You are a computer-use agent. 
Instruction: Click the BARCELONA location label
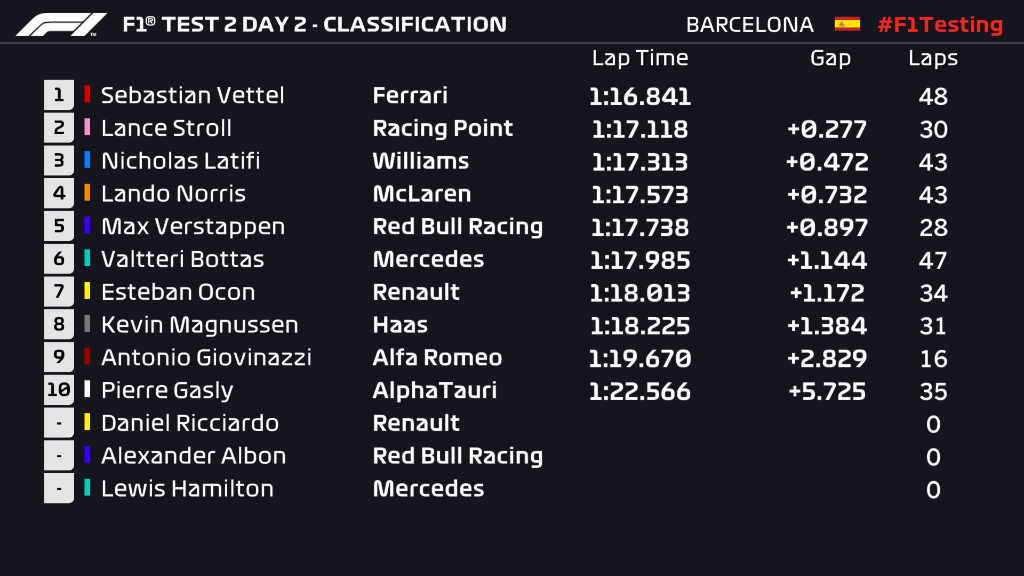pos(750,25)
